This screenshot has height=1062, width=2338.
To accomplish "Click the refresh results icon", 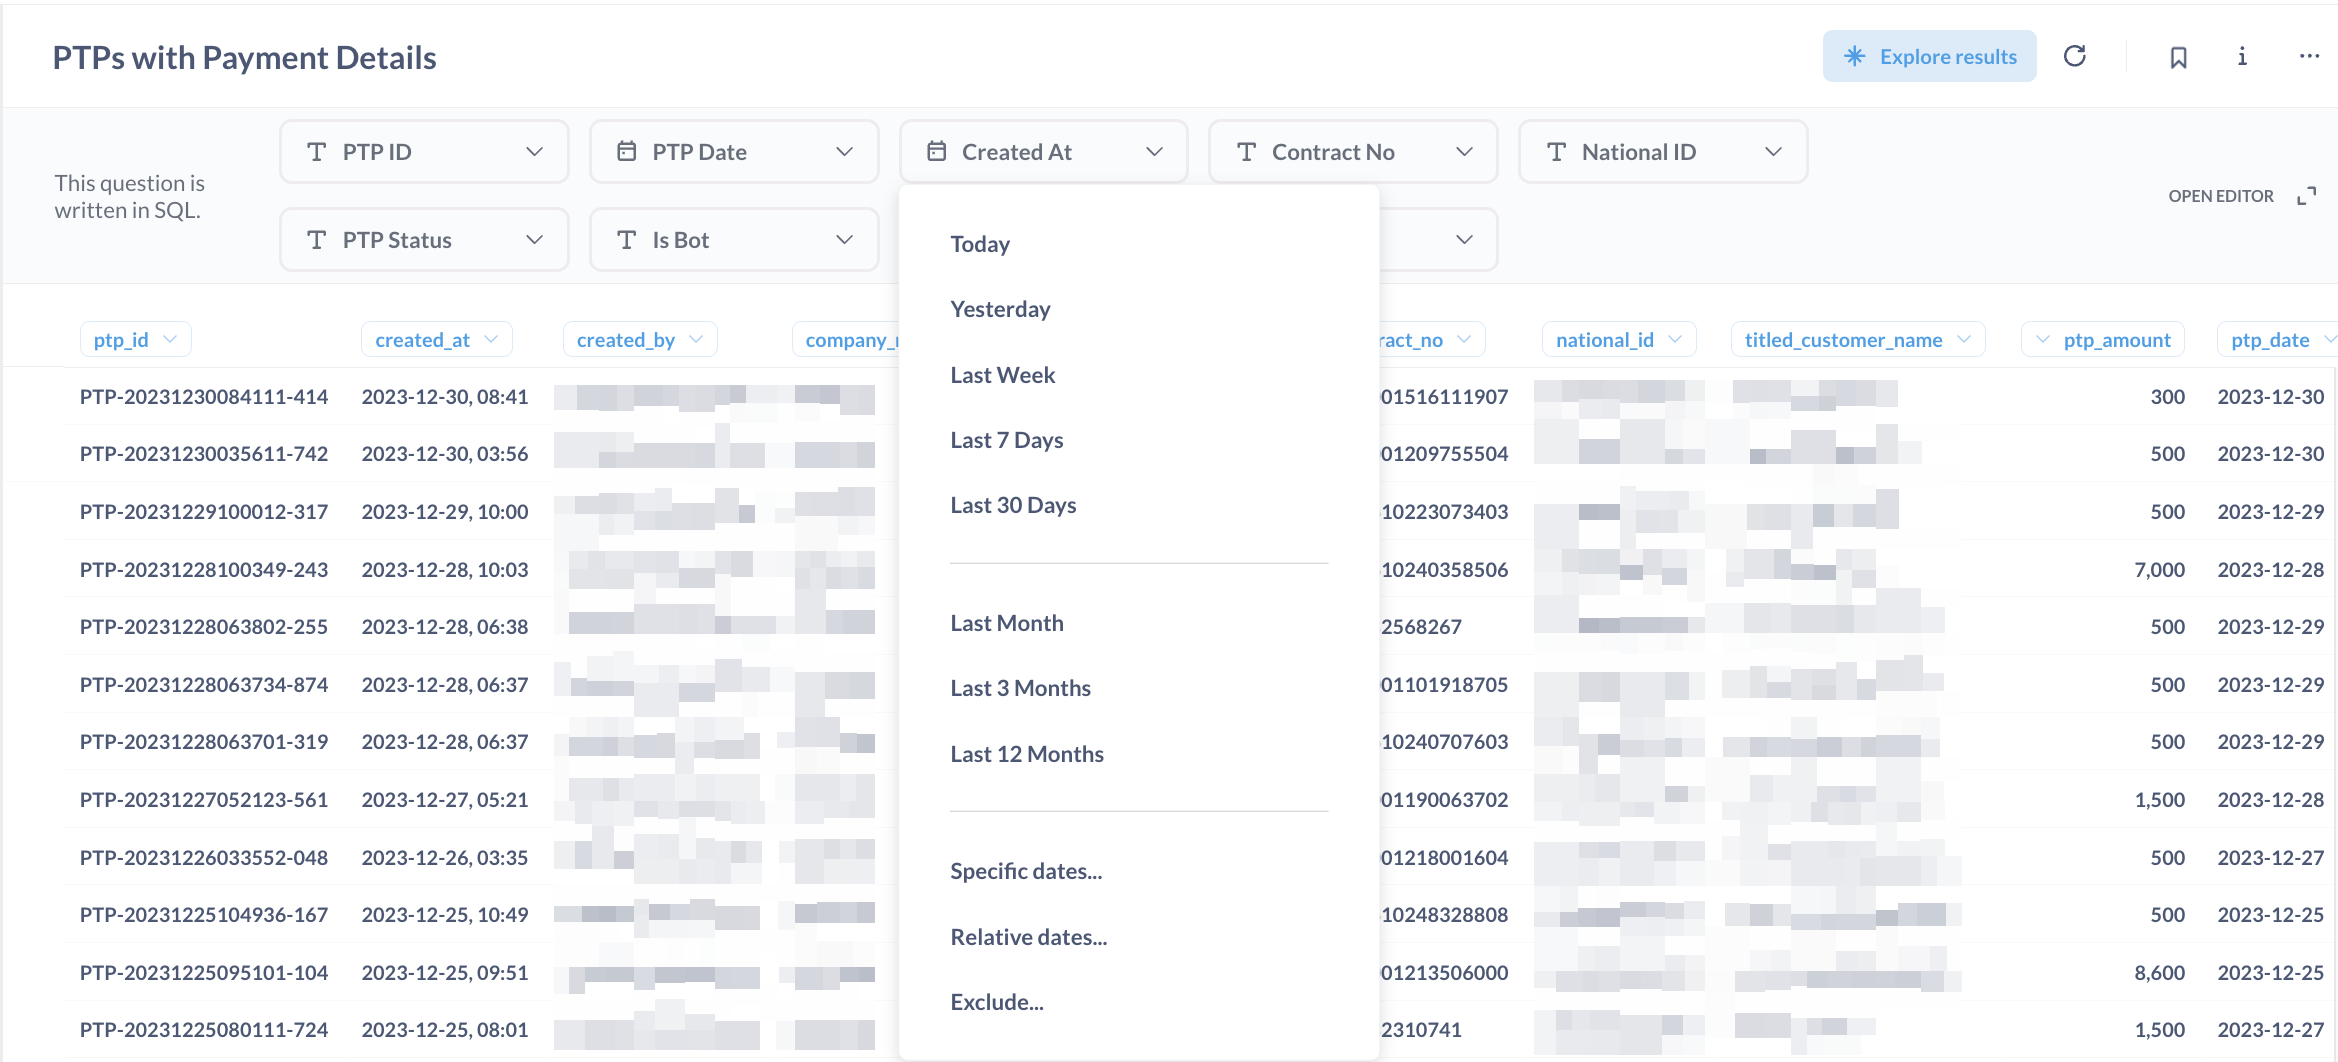I will click(2075, 56).
